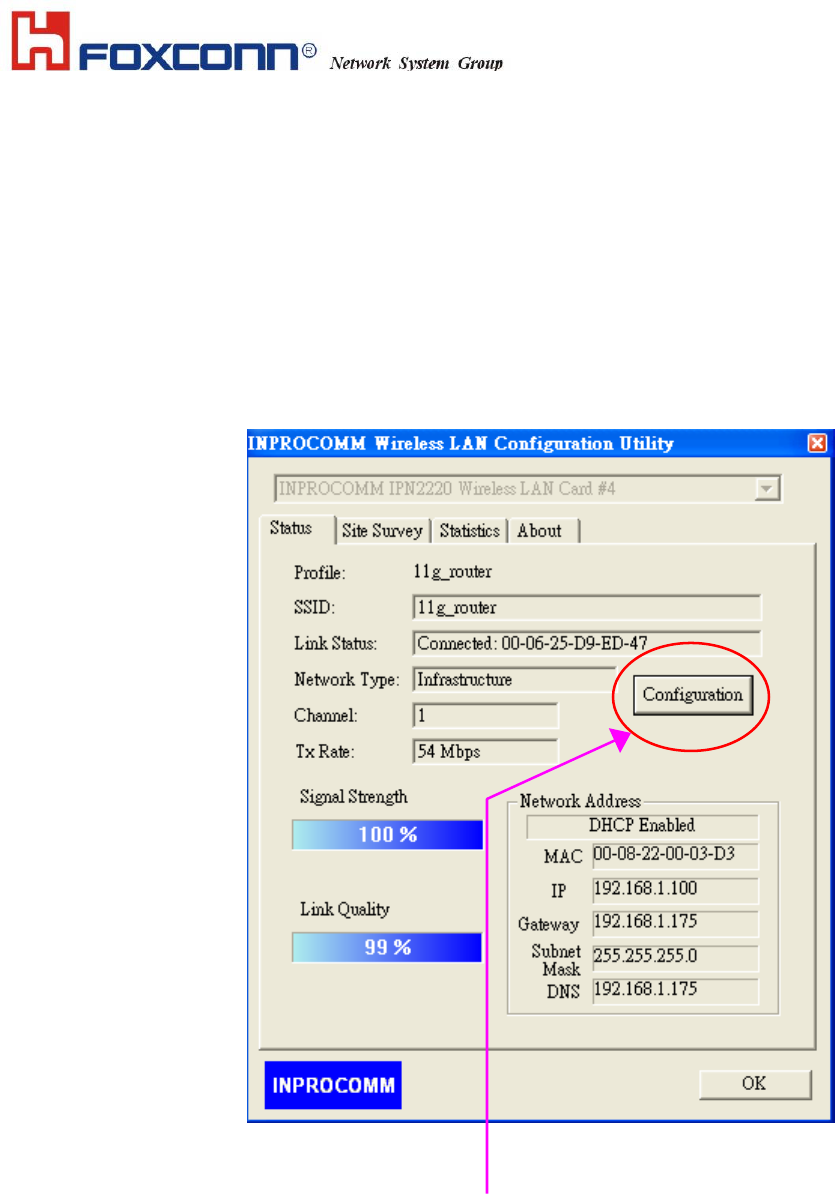Click the Gateway field value
Image resolution: width=835 pixels, height=1194 pixels.
675,923
